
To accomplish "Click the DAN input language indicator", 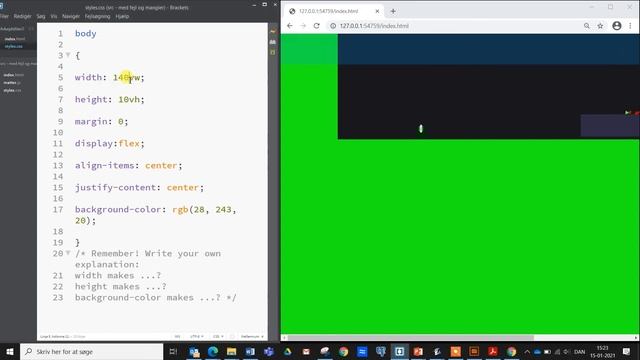I will pos(580,351).
